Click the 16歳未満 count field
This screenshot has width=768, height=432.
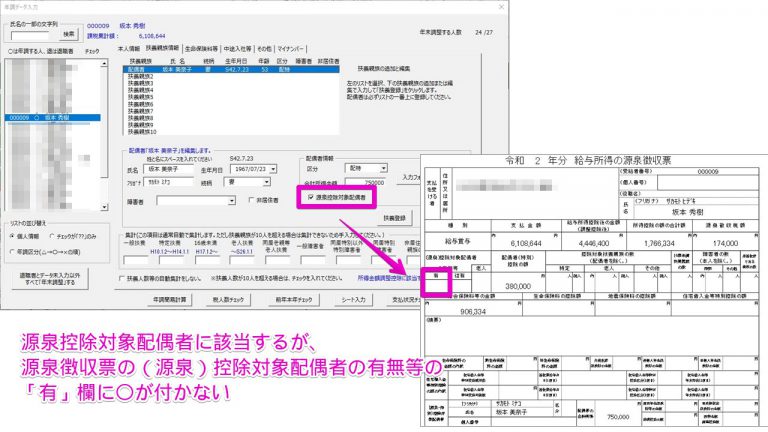207,260
